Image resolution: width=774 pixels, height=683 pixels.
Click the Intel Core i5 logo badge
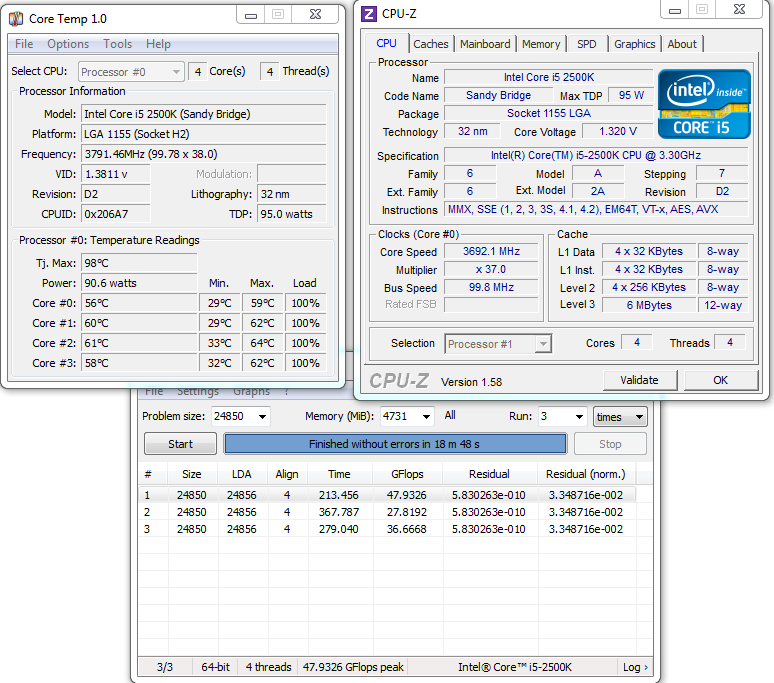[704, 104]
